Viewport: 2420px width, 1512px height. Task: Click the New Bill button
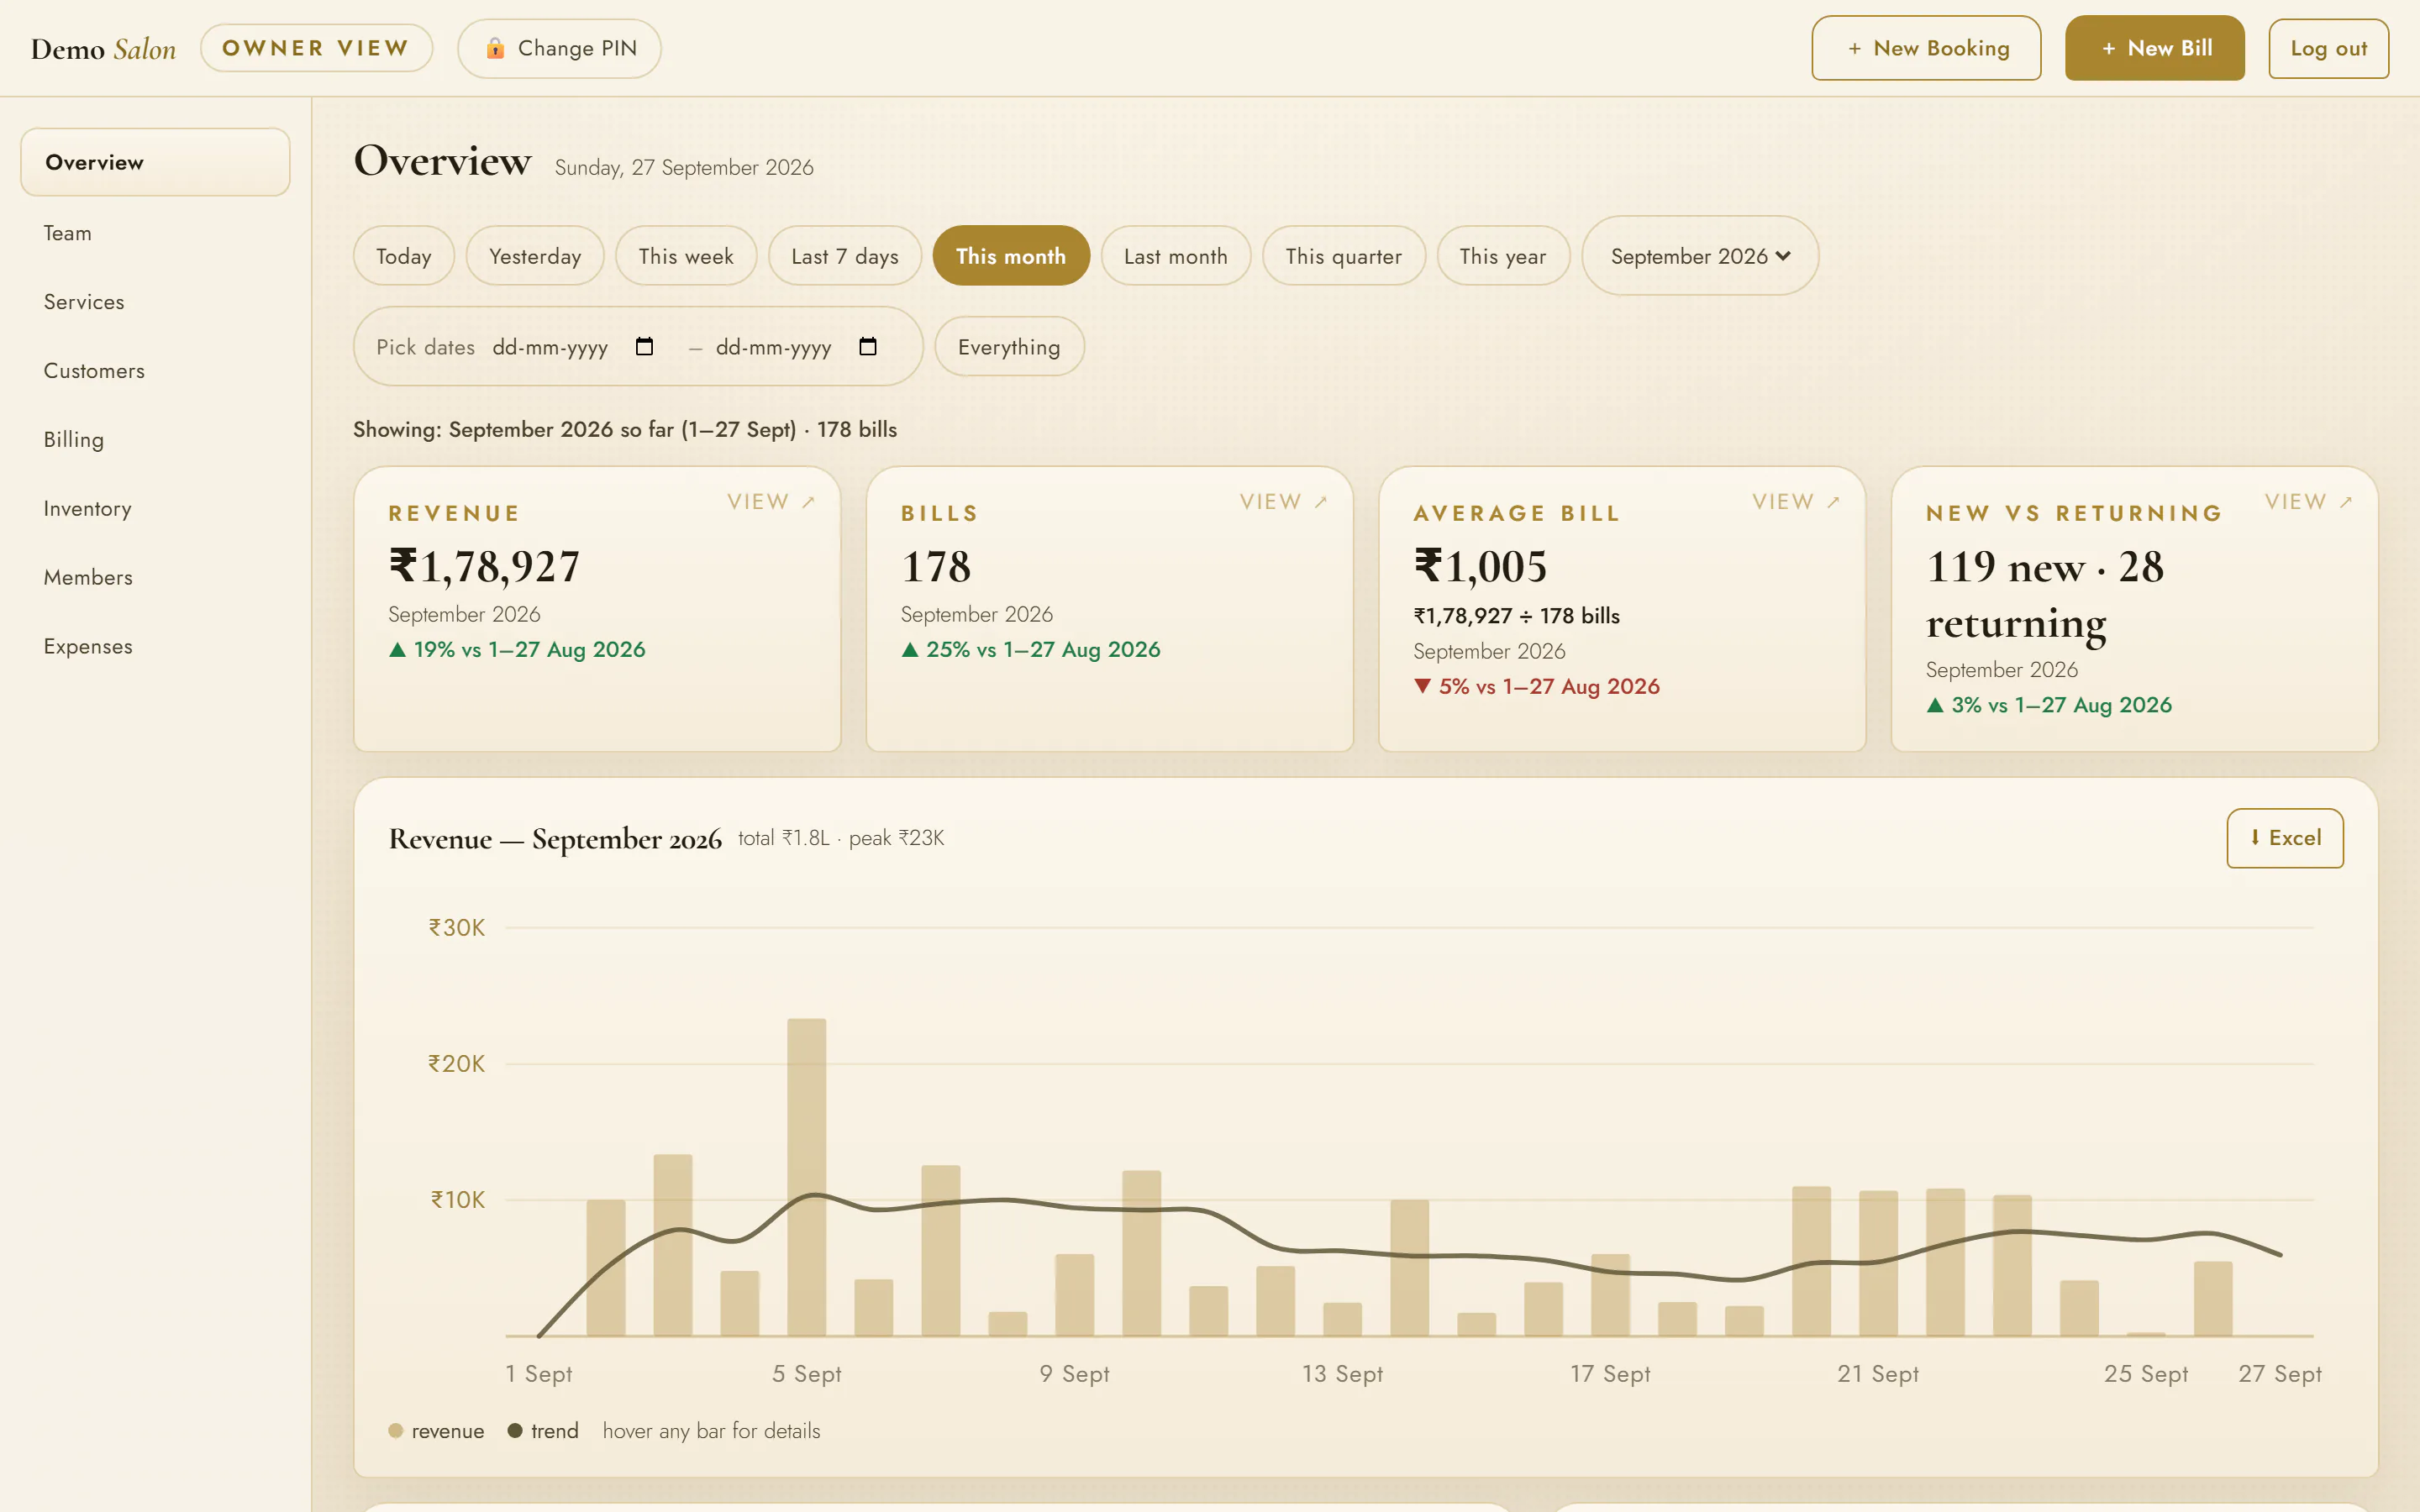point(2154,48)
